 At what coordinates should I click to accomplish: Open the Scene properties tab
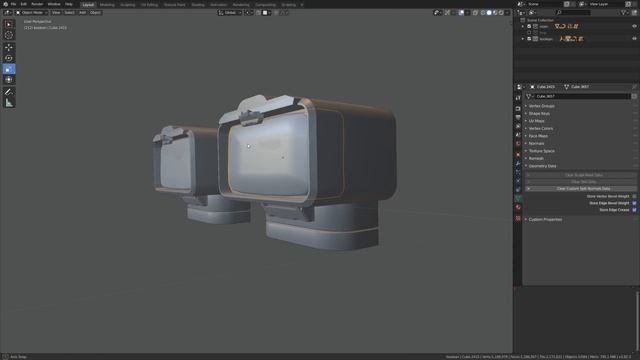pos(518,135)
